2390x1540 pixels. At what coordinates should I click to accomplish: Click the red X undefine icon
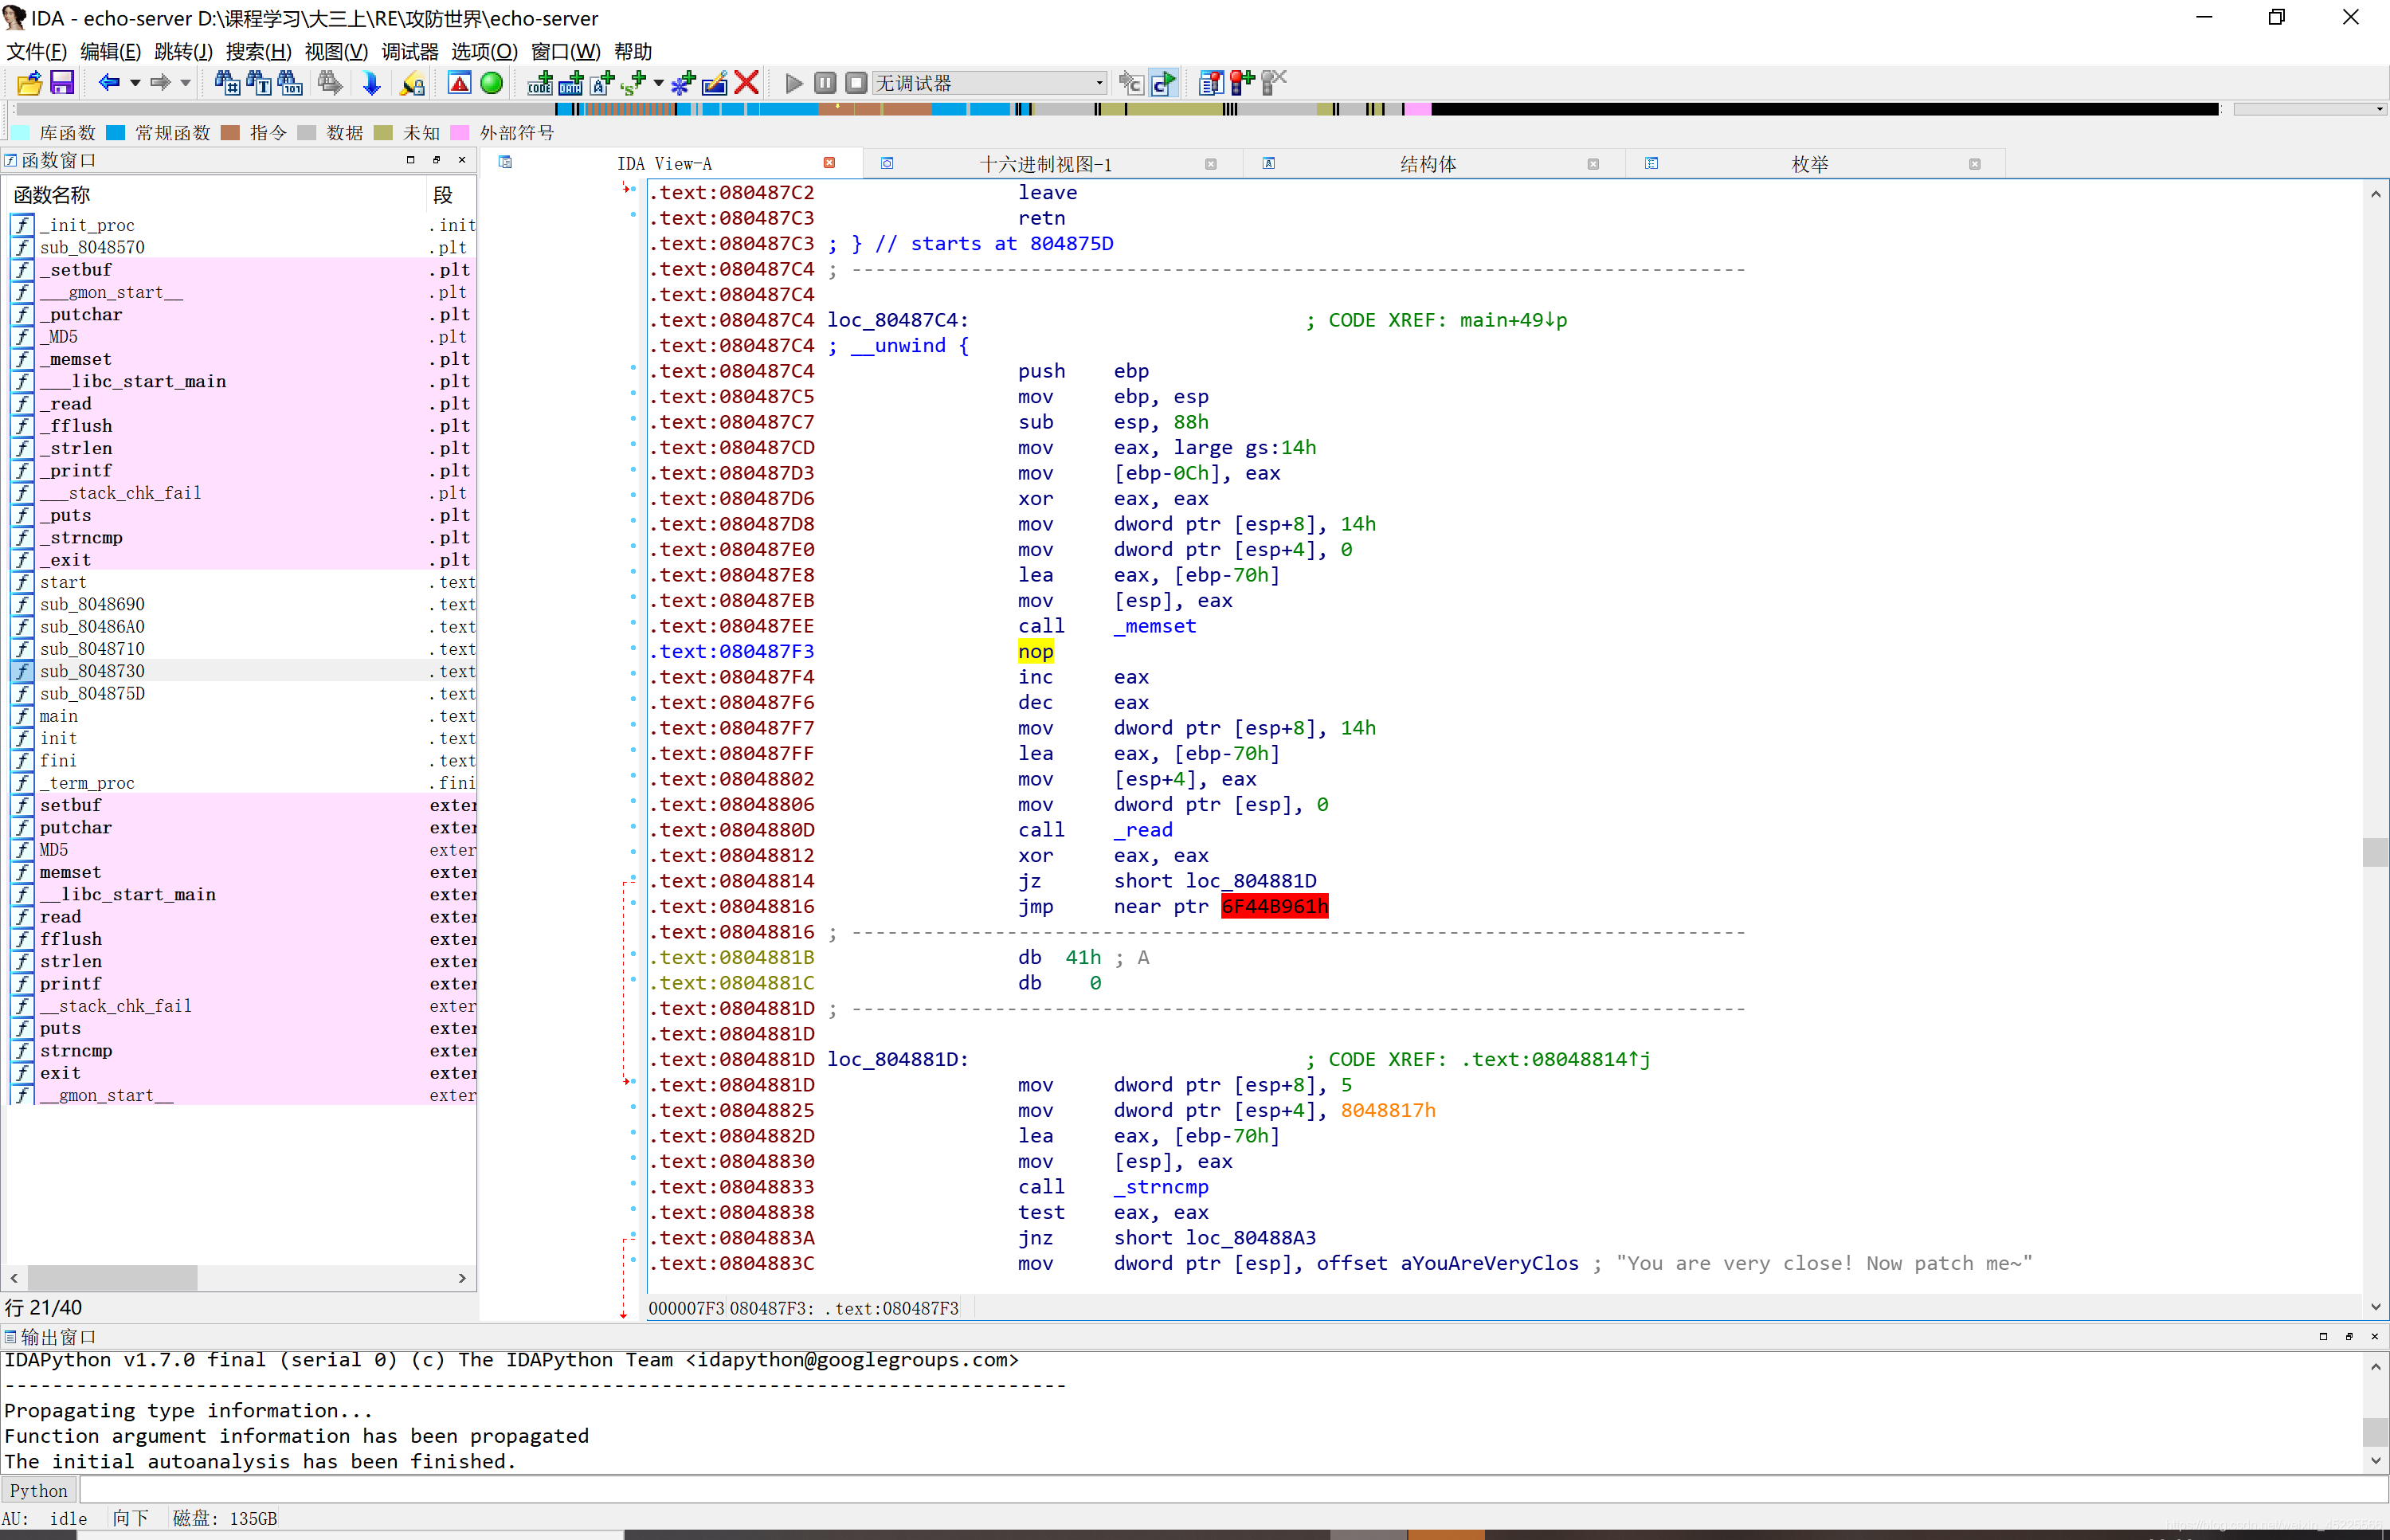(746, 83)
